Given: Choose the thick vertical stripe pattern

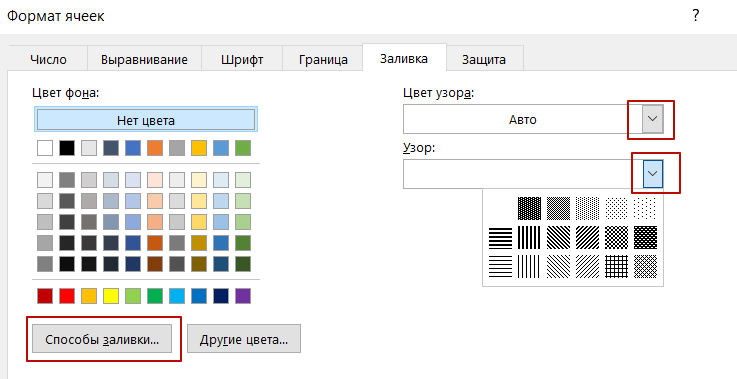Looking at the screenshot, I should [x=529, y=237].
